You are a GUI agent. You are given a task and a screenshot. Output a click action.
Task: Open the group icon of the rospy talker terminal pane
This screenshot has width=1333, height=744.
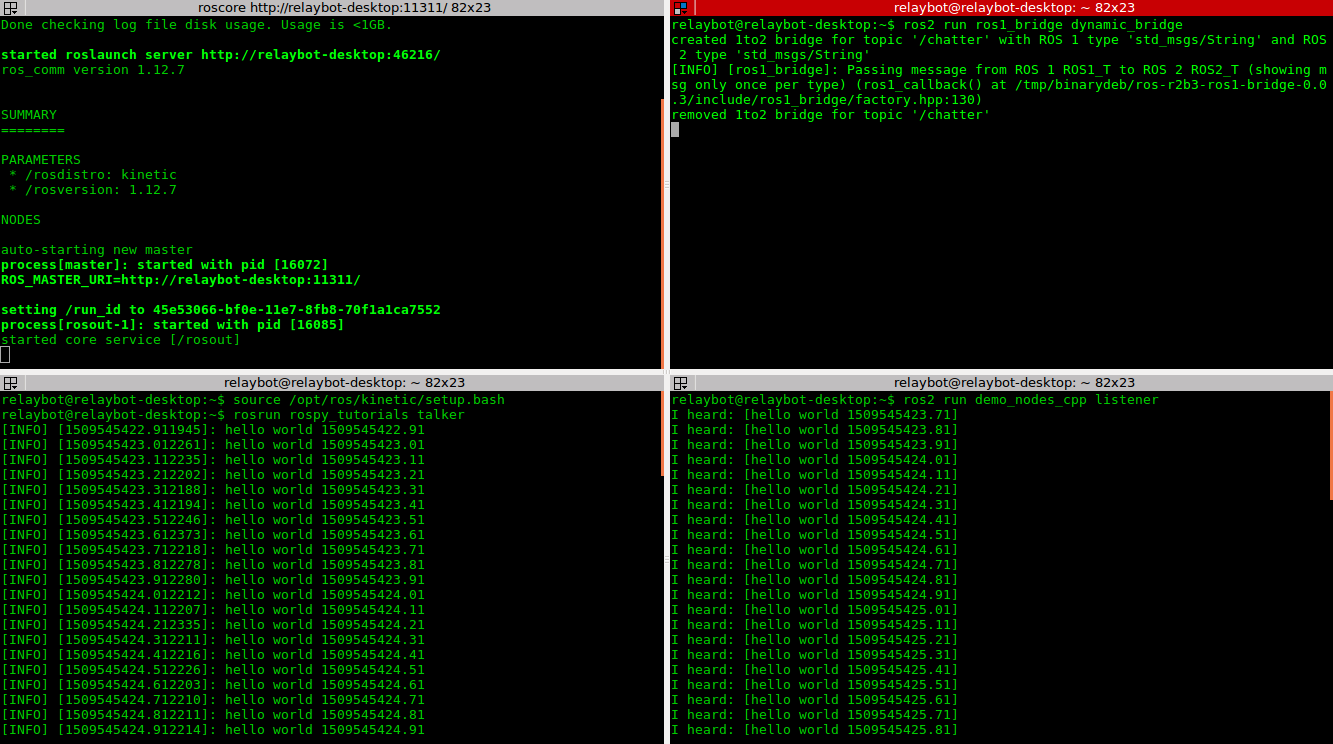11,383
